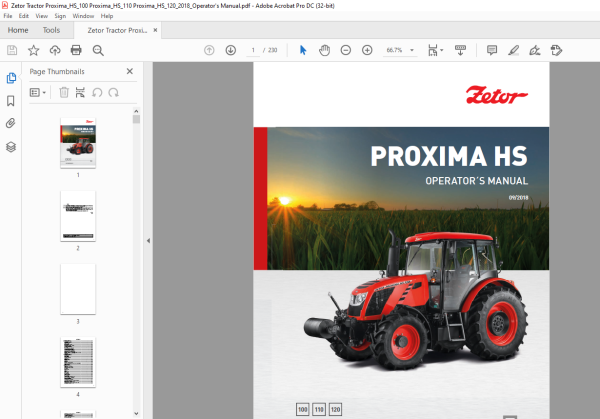Add a comment sticky note
This screenshot has height=419, width=600.
pos(492,50)
